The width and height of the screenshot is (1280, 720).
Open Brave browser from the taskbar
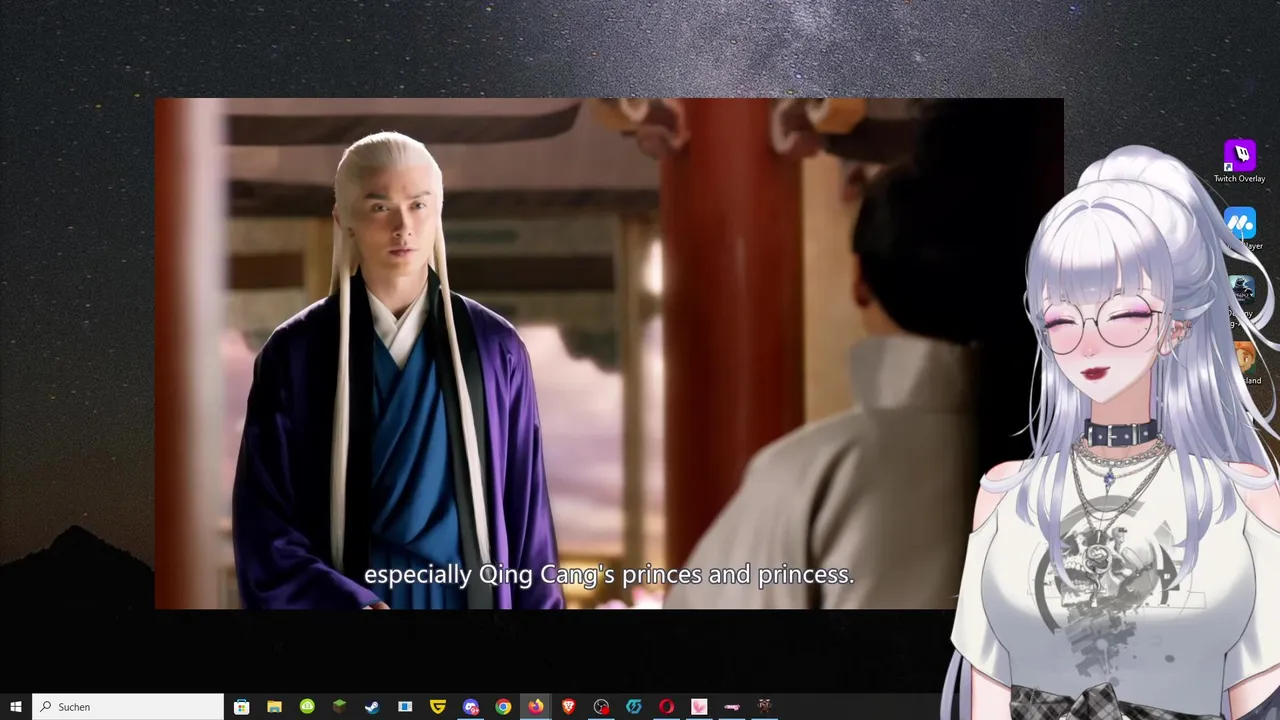[568, 707]
